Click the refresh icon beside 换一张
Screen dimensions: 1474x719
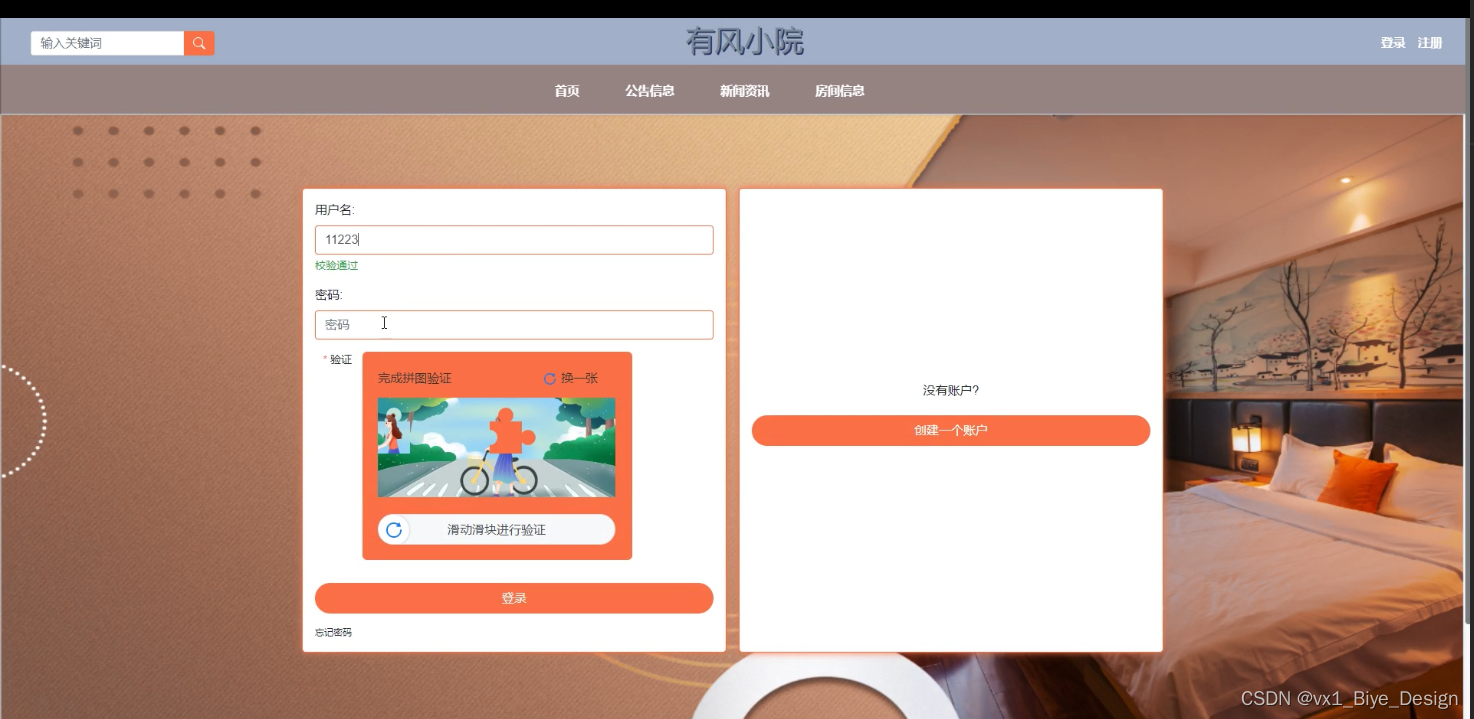(549, 379)
